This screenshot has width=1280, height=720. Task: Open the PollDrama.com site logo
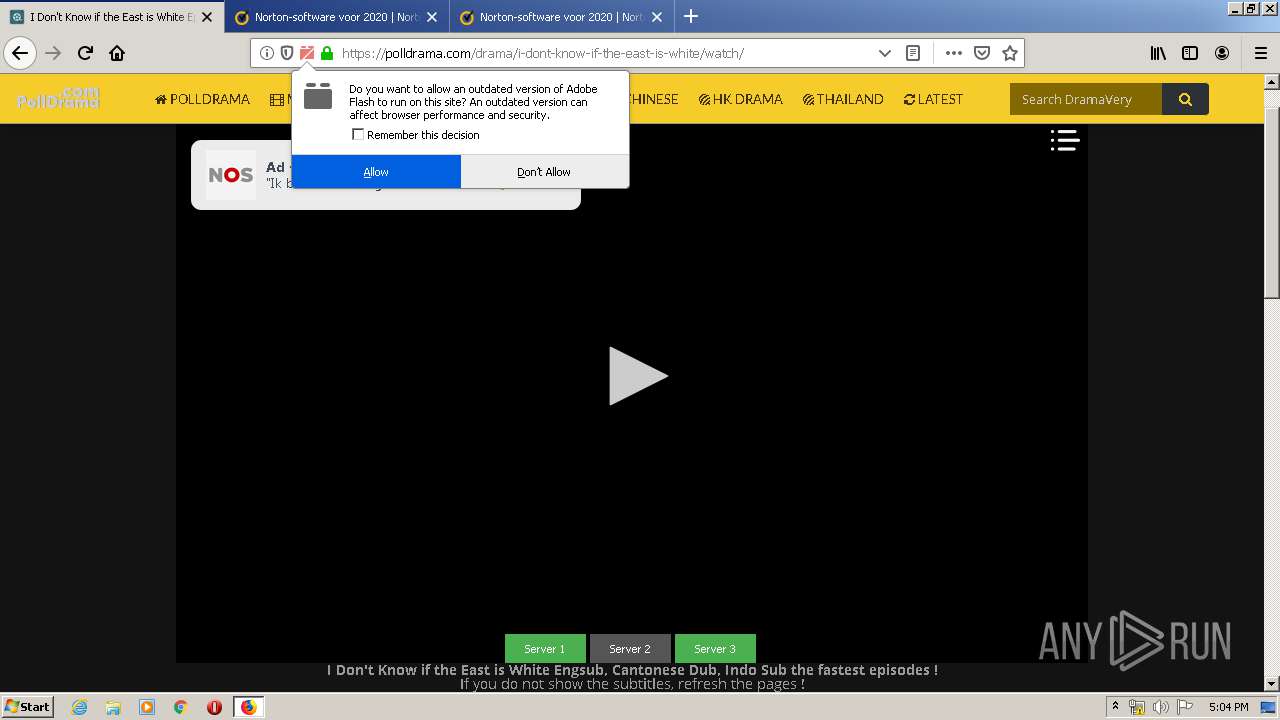(58, 98)
